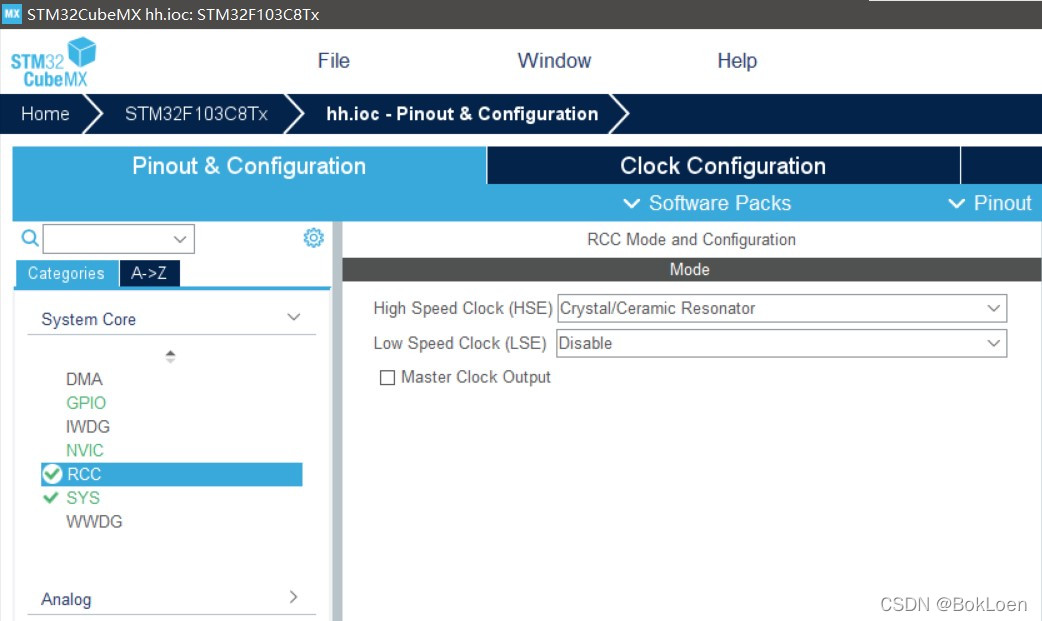Click the MX title bar icon
The height and width of the screenshot is (621, 1042).
click(x=12, y=13)
